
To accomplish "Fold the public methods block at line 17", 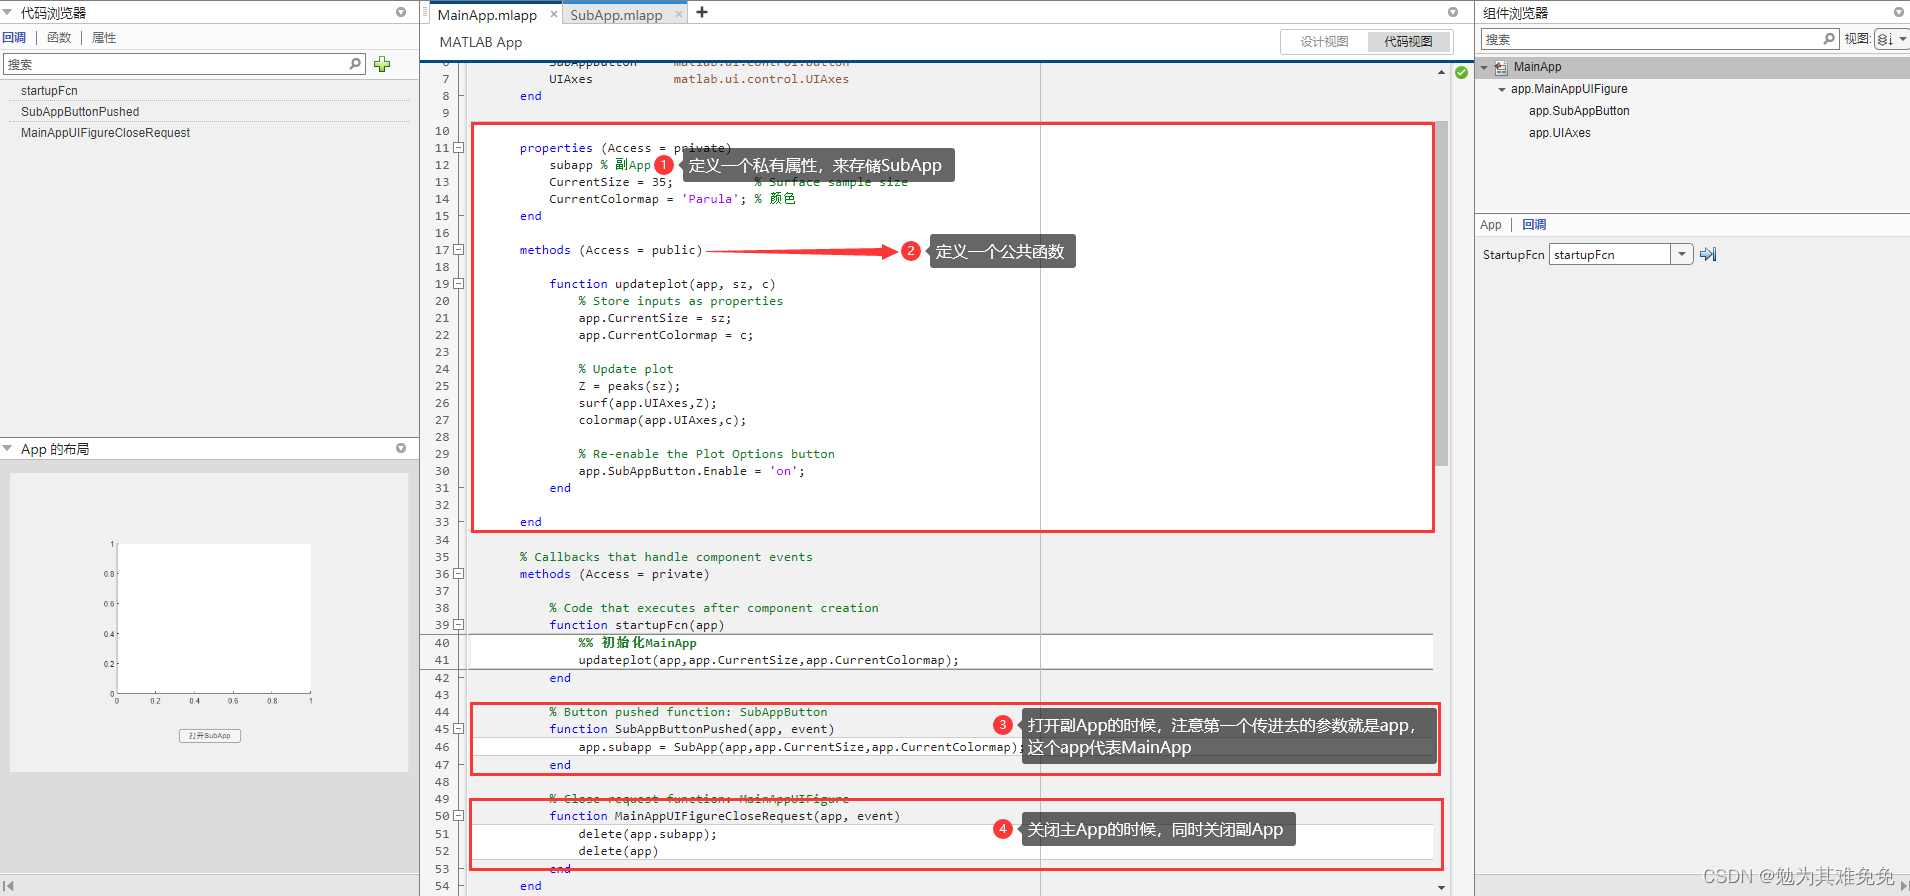I will pos(459,250).
